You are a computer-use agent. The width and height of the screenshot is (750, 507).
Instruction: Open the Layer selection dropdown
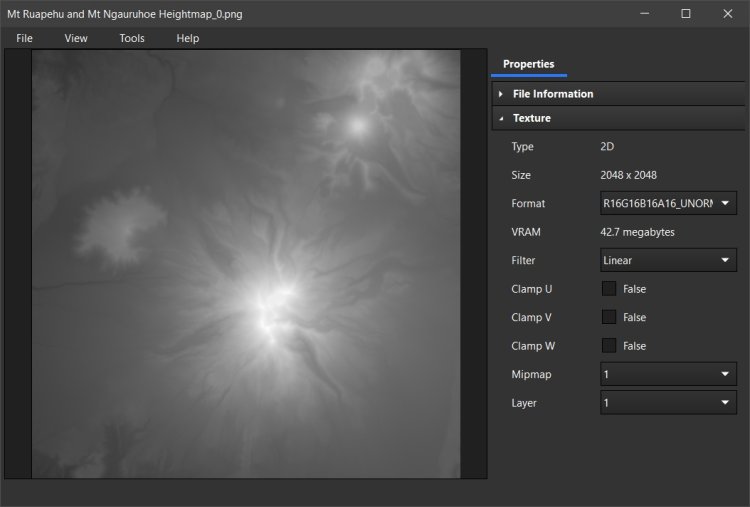pyautogui.click(x=668, y=403)
